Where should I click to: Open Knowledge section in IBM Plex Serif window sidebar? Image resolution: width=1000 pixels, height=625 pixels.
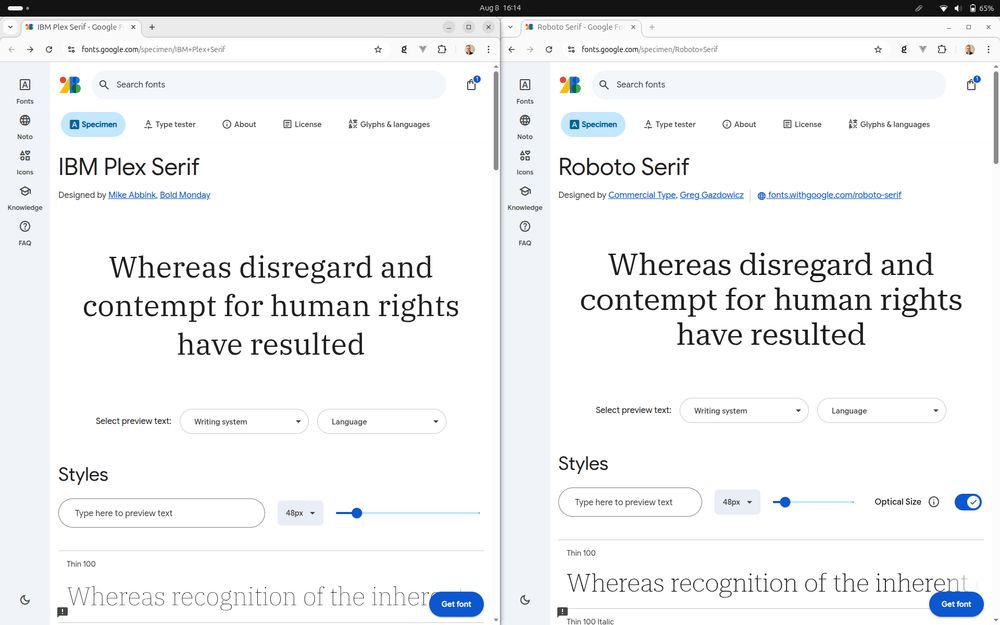pos(25,198)
